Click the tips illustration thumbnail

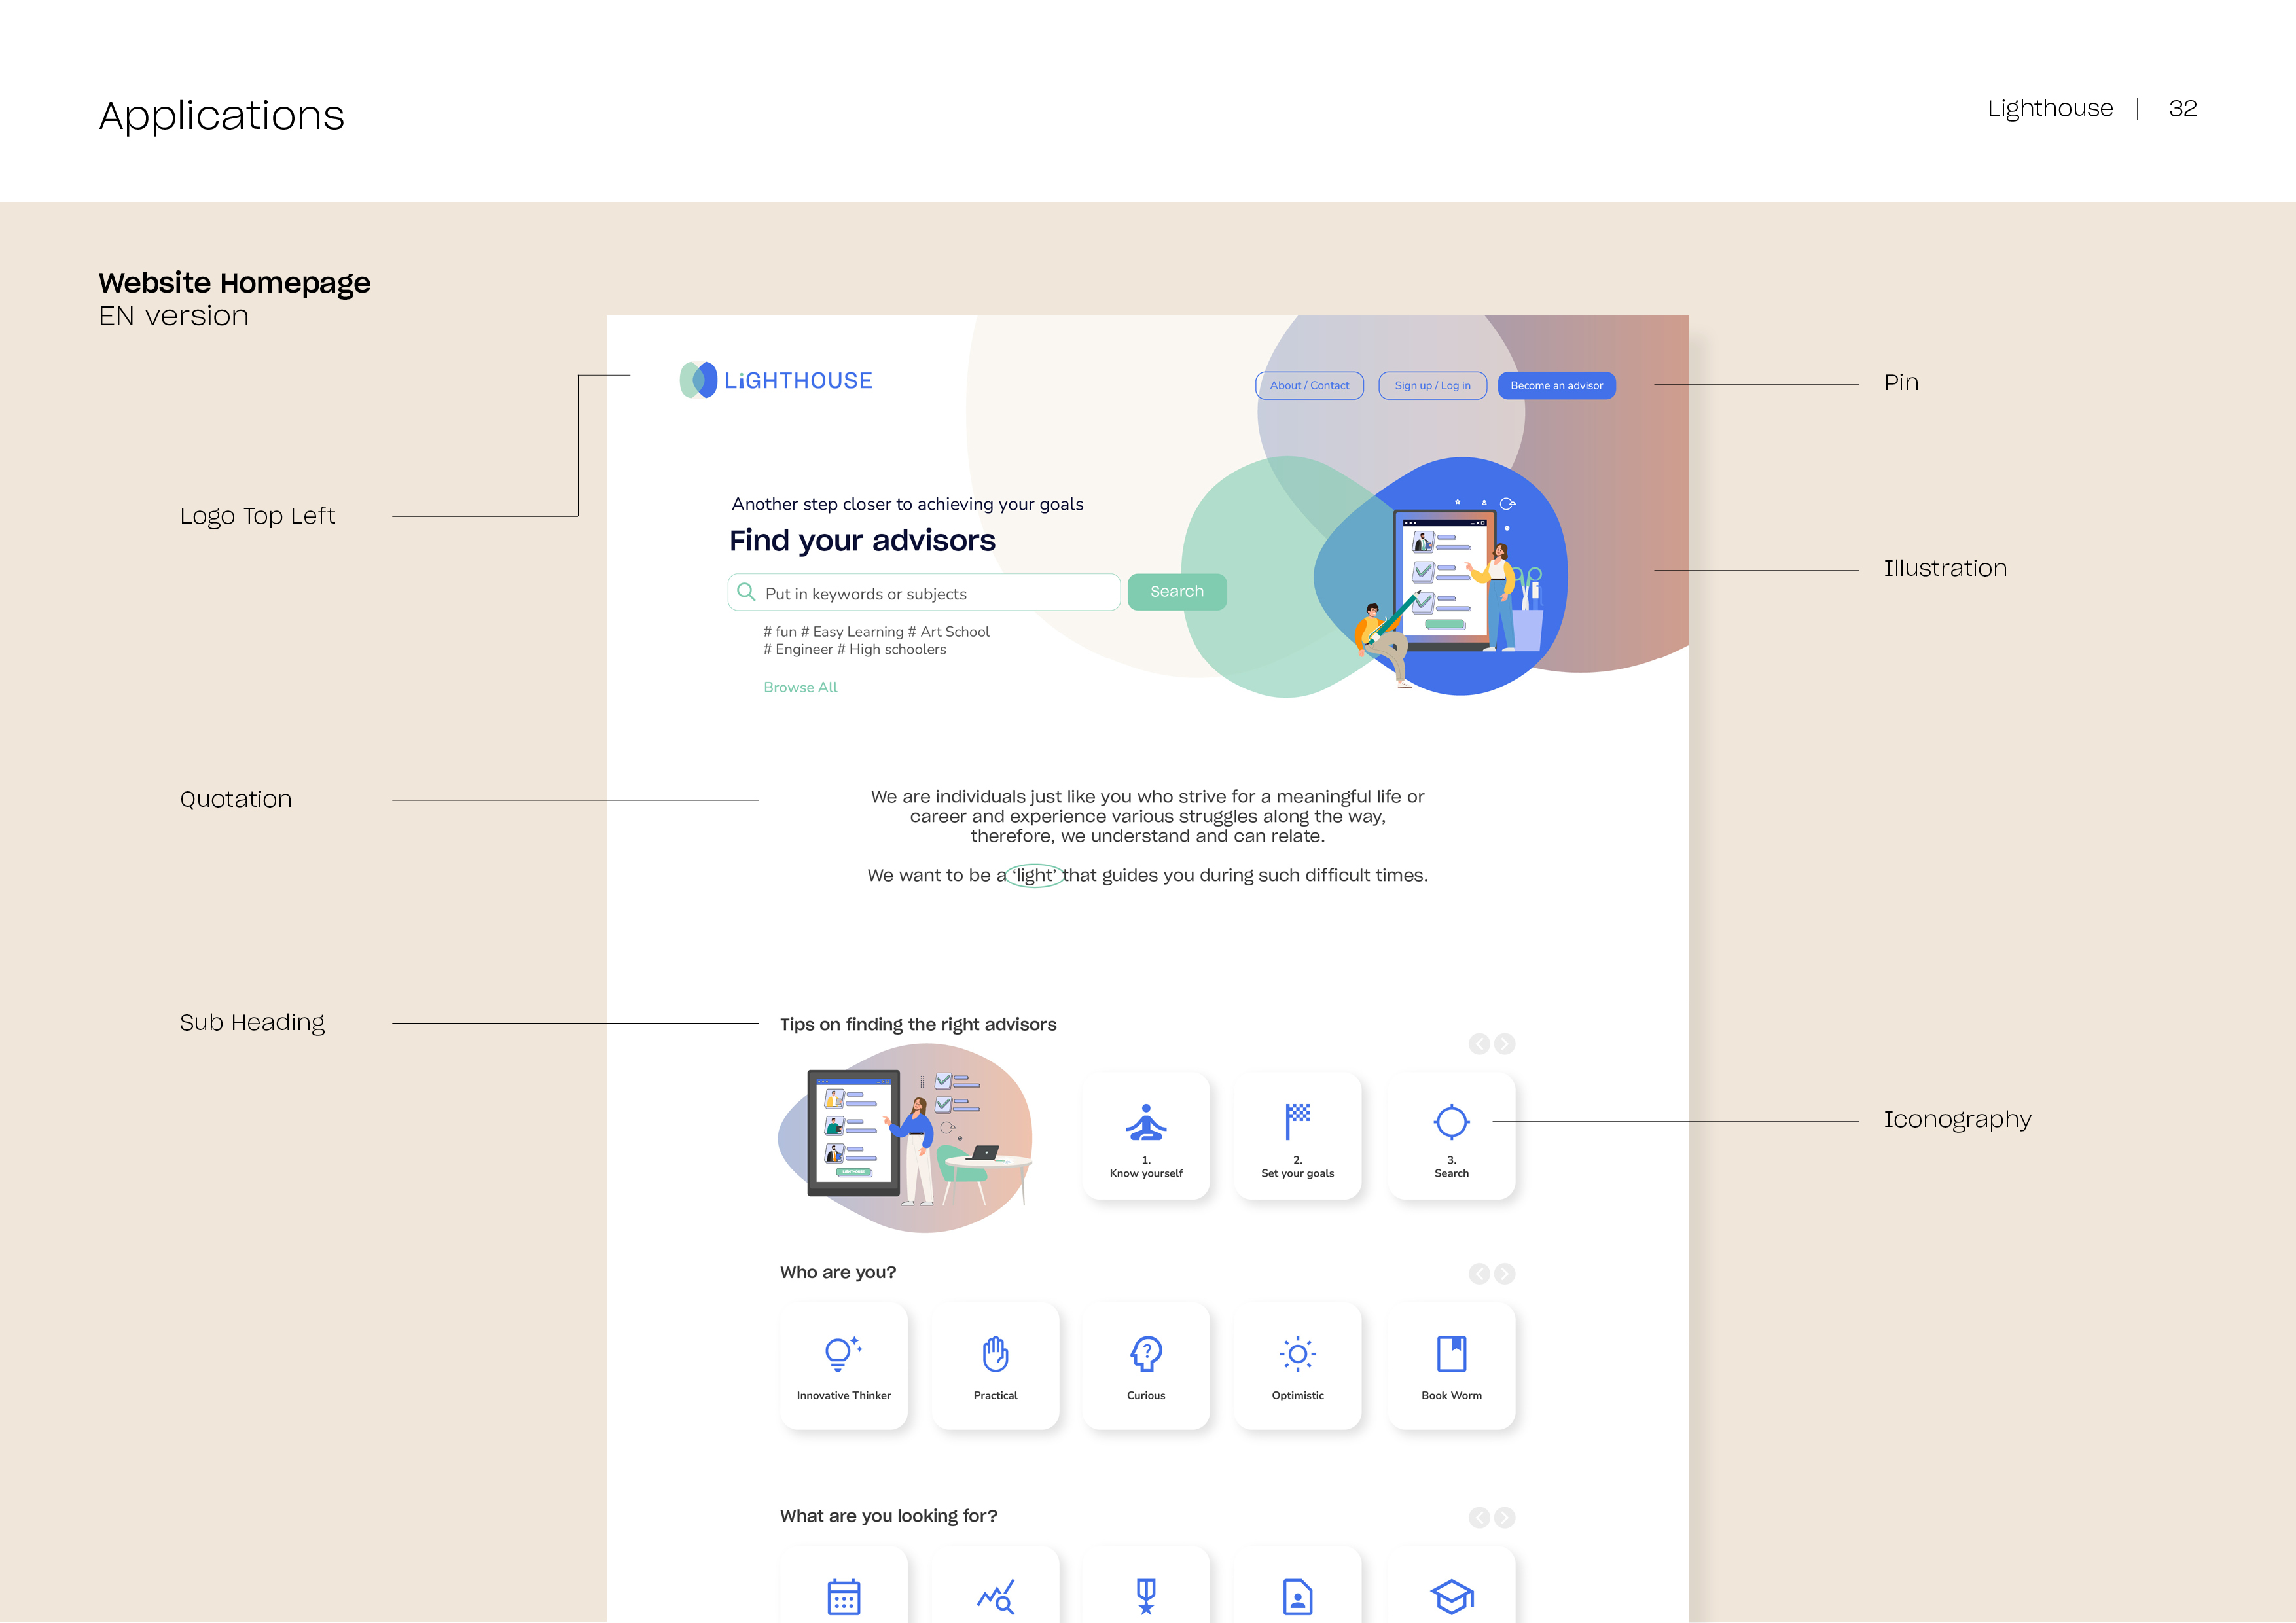(x=905, y=1138)
